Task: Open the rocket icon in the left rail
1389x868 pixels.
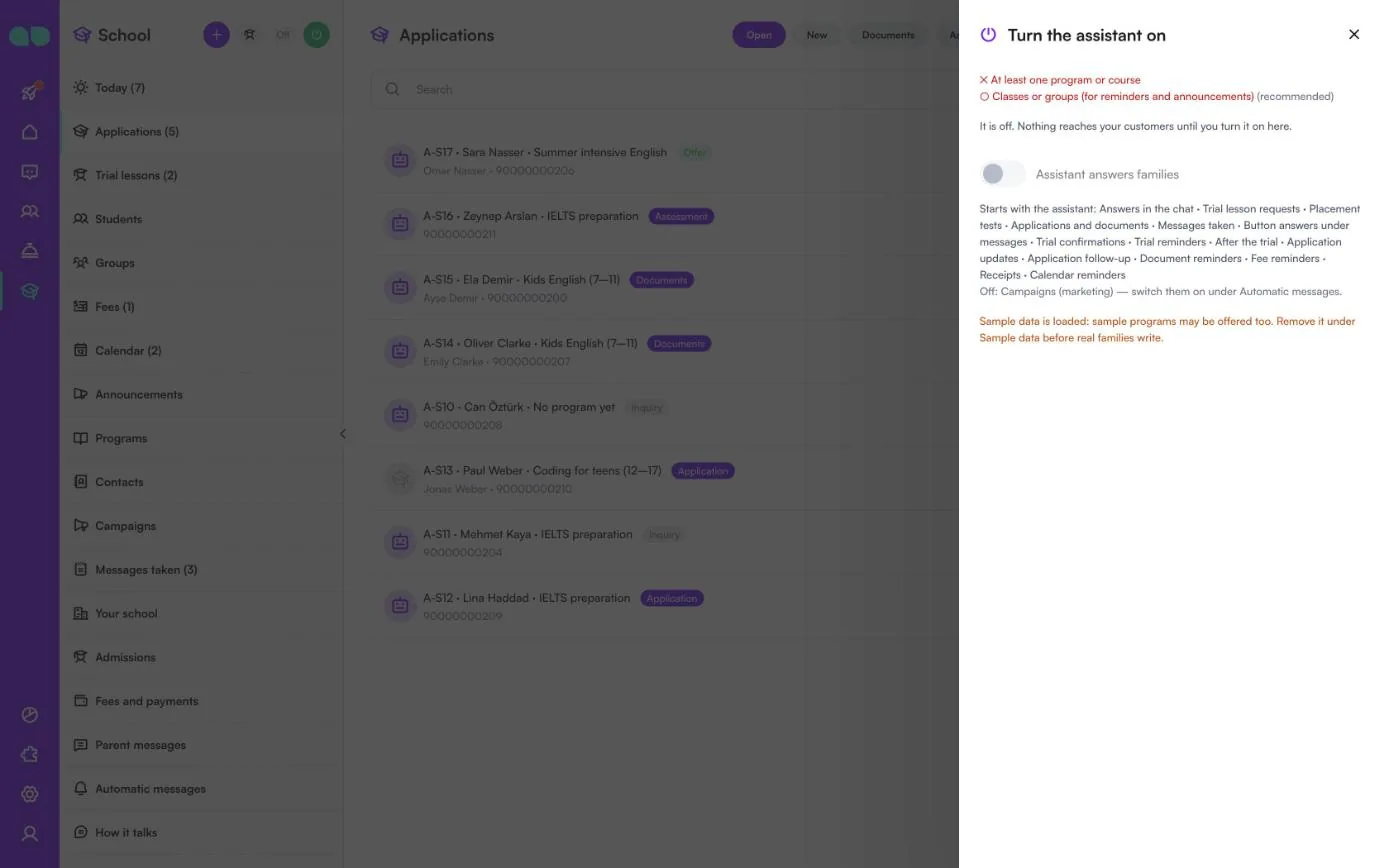Action: [30, 92]
